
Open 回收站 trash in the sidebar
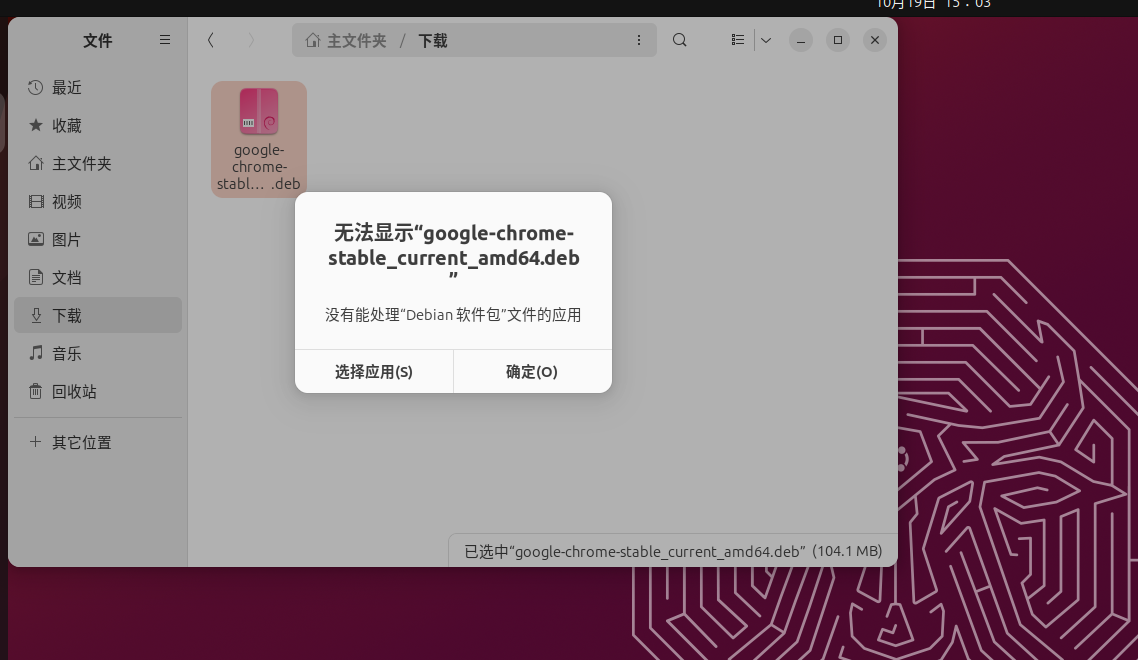point(98,391)
